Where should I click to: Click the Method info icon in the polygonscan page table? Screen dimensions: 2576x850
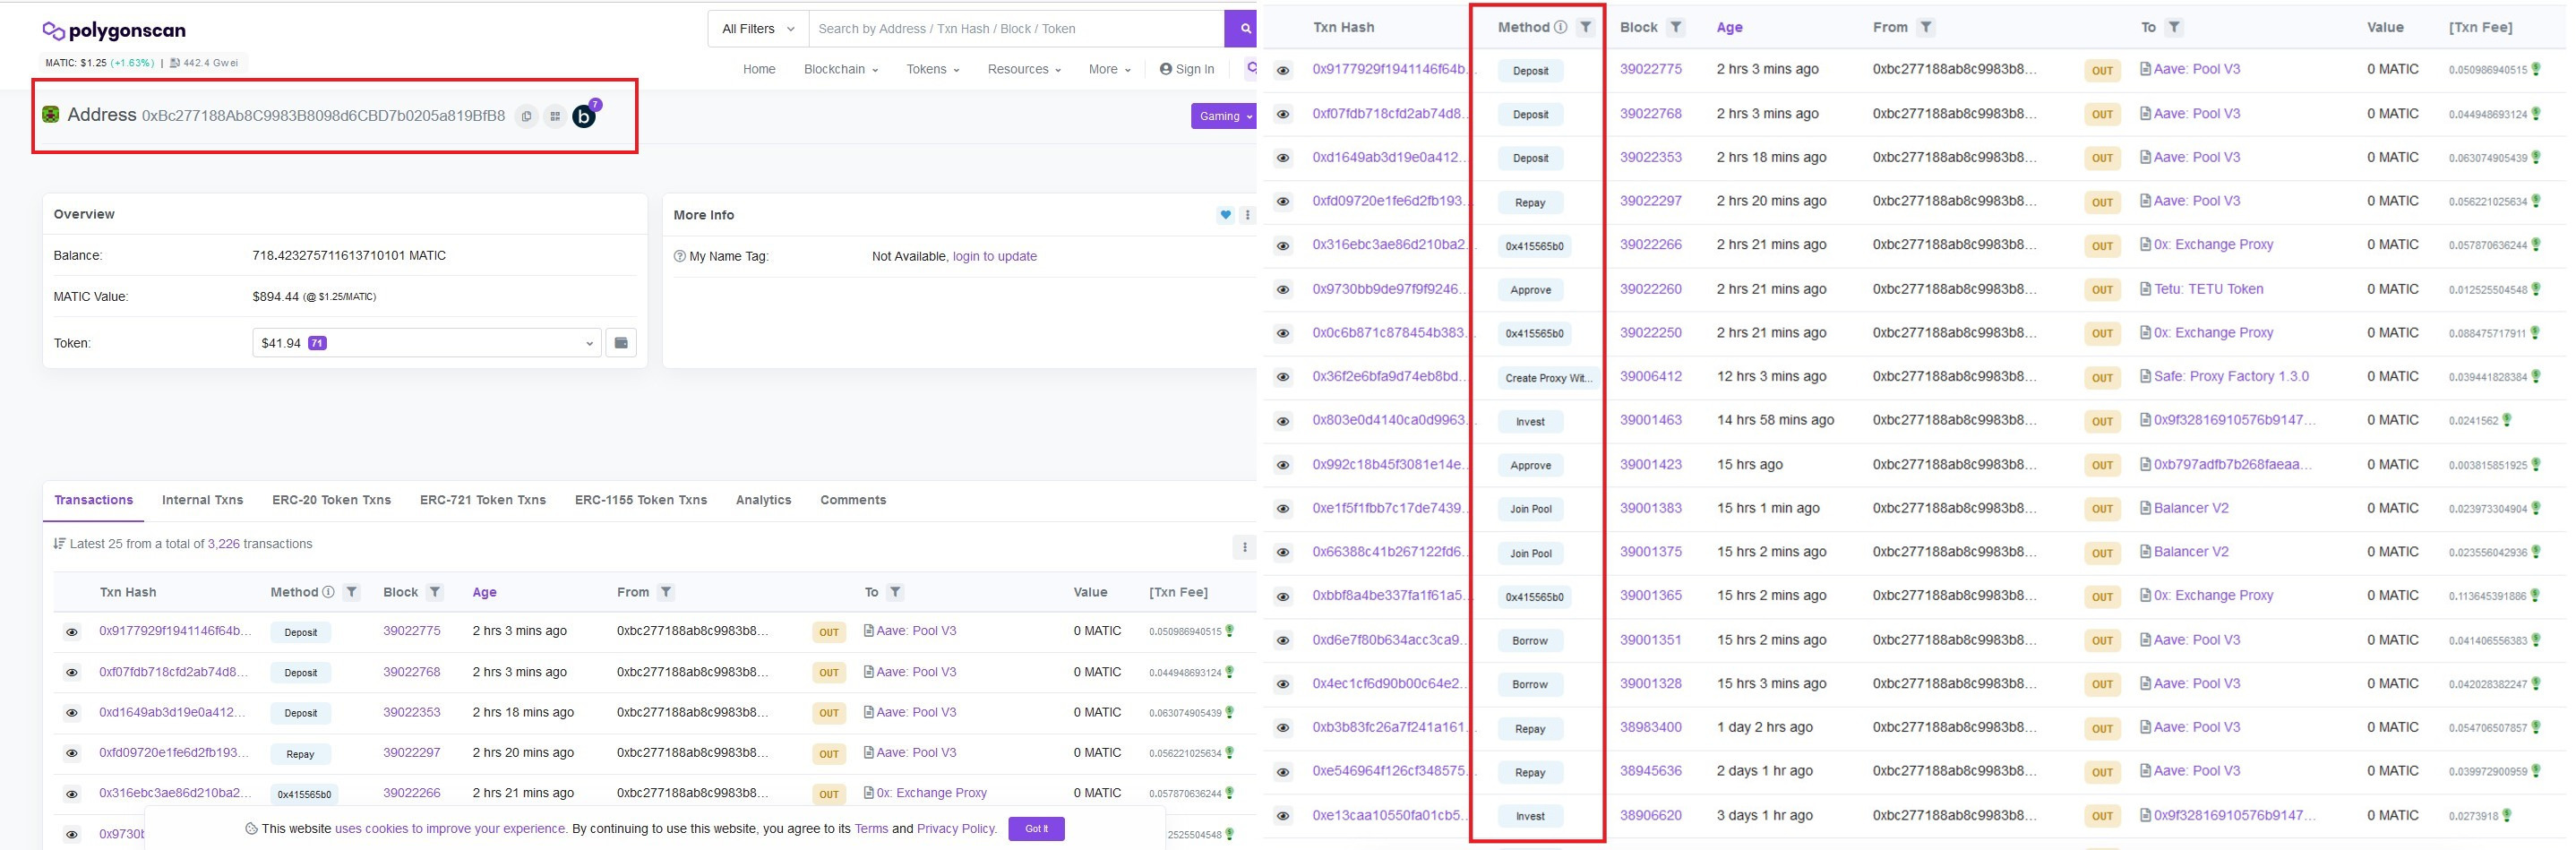(x=328, y=592)
